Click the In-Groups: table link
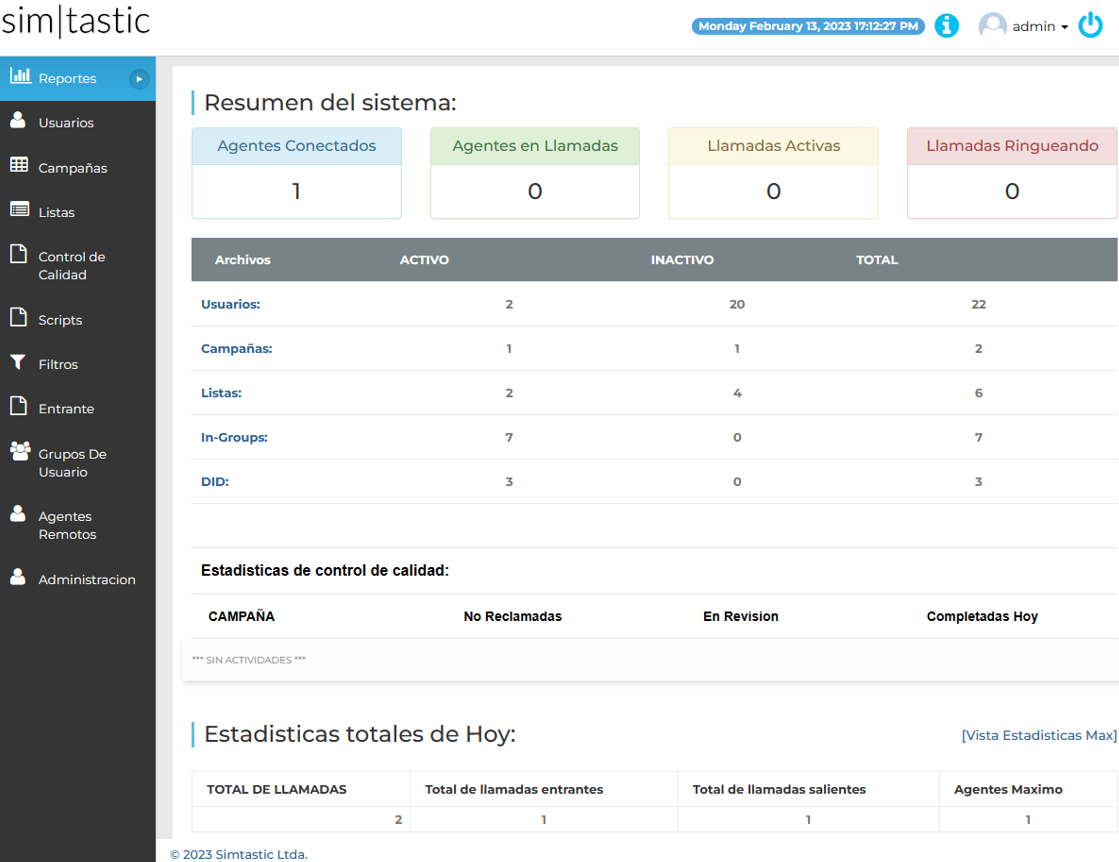1119x862 pixels. [x=234, y=437]
